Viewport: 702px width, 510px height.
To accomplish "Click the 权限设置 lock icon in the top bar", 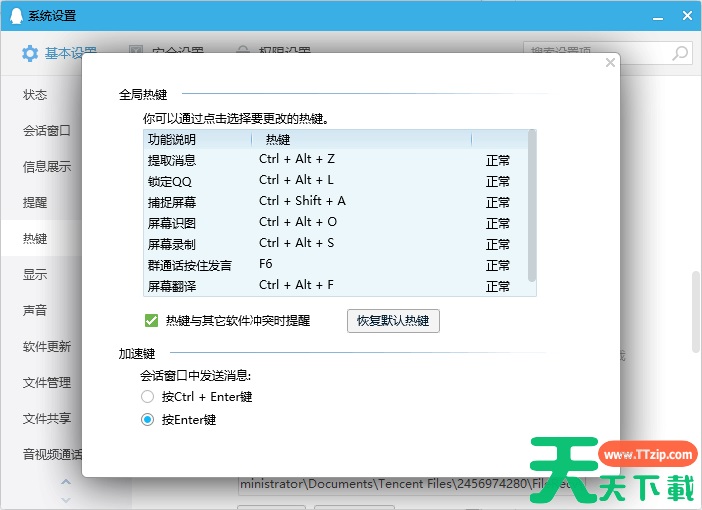I will tap(242, 51).
